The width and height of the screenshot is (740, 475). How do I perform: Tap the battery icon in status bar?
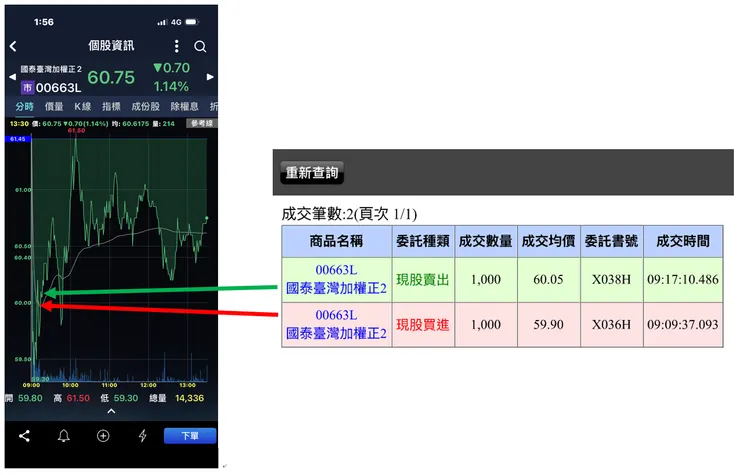coord(192,22)
